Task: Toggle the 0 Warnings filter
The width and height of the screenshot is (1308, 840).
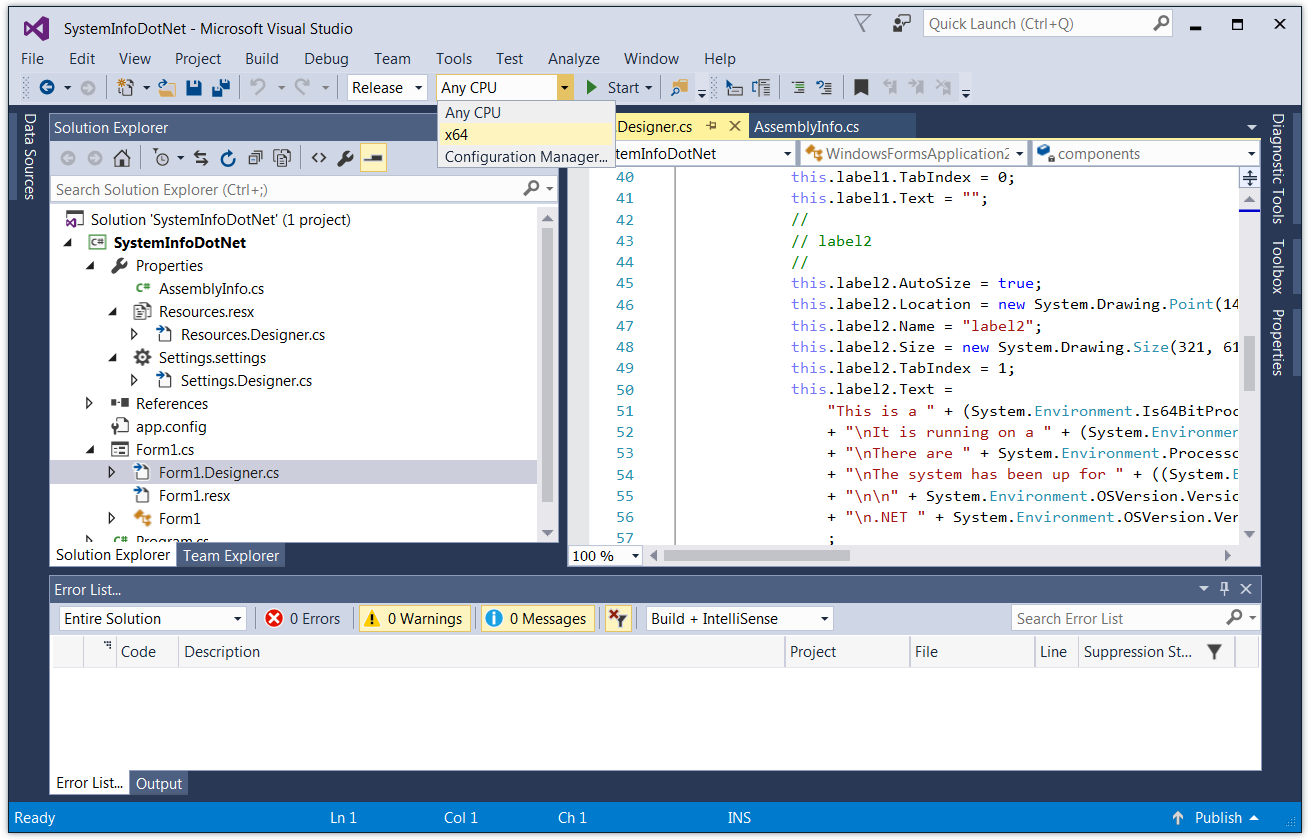Action: [x=414, y=619]
